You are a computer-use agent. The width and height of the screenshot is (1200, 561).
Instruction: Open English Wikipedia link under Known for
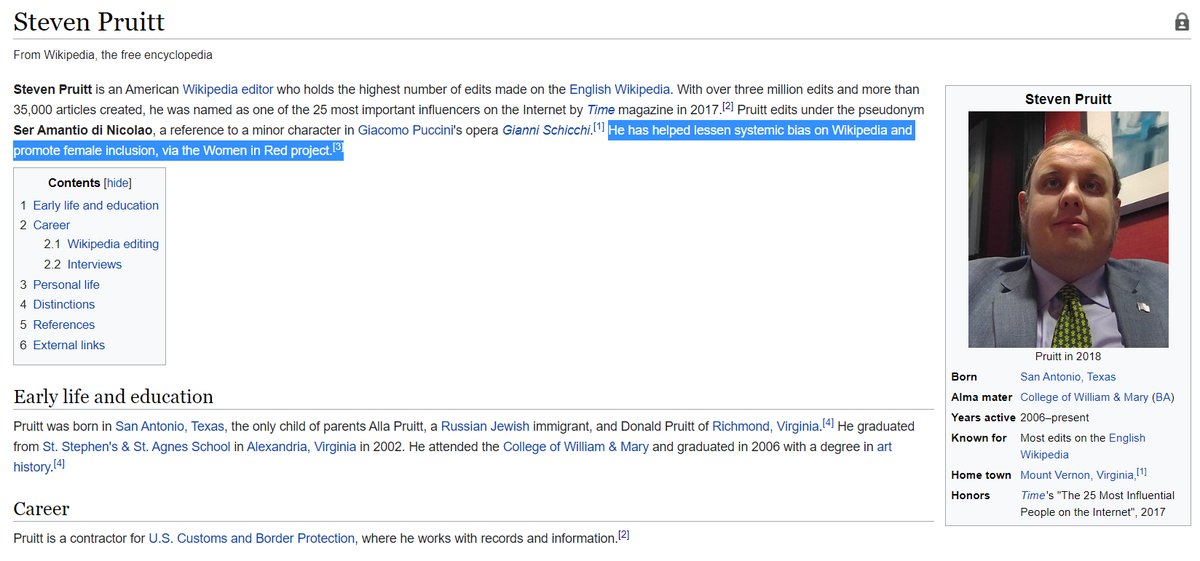[x=1083, y=446]
